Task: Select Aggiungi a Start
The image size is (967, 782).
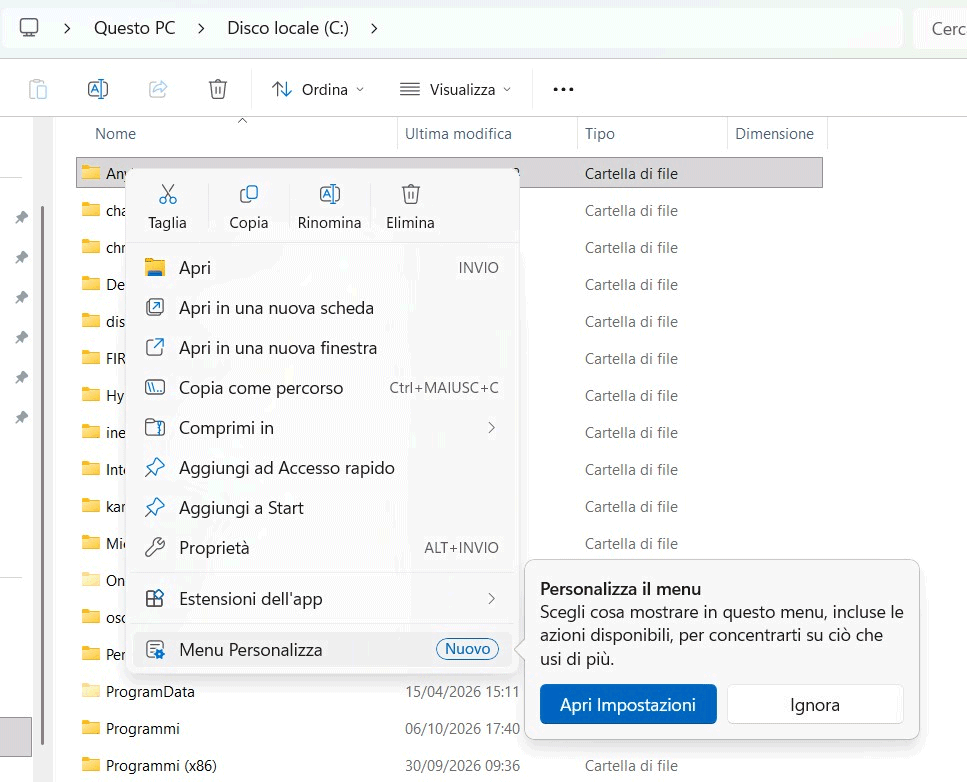Action: (x=323, y=508)
